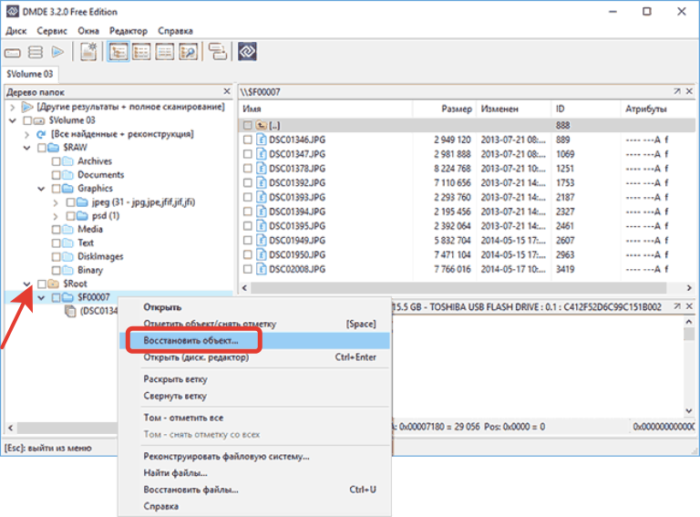700x517 pixels.
Task: Click the DSC02008.JPG file icon
Action: pyautogui.click(x=261, y=269)
